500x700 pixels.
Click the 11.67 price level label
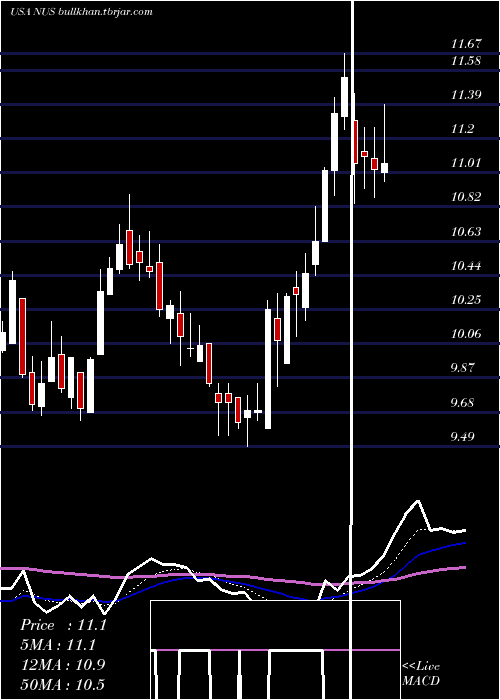466,44
